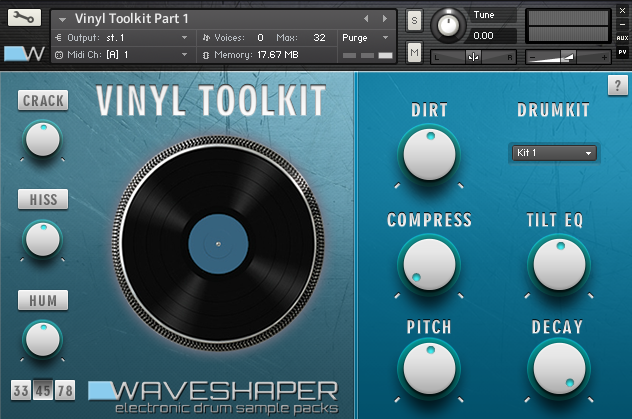Open the Drumkit Kit 1 dropdown
The image size is (632, 419).
[x=554, y=153]
